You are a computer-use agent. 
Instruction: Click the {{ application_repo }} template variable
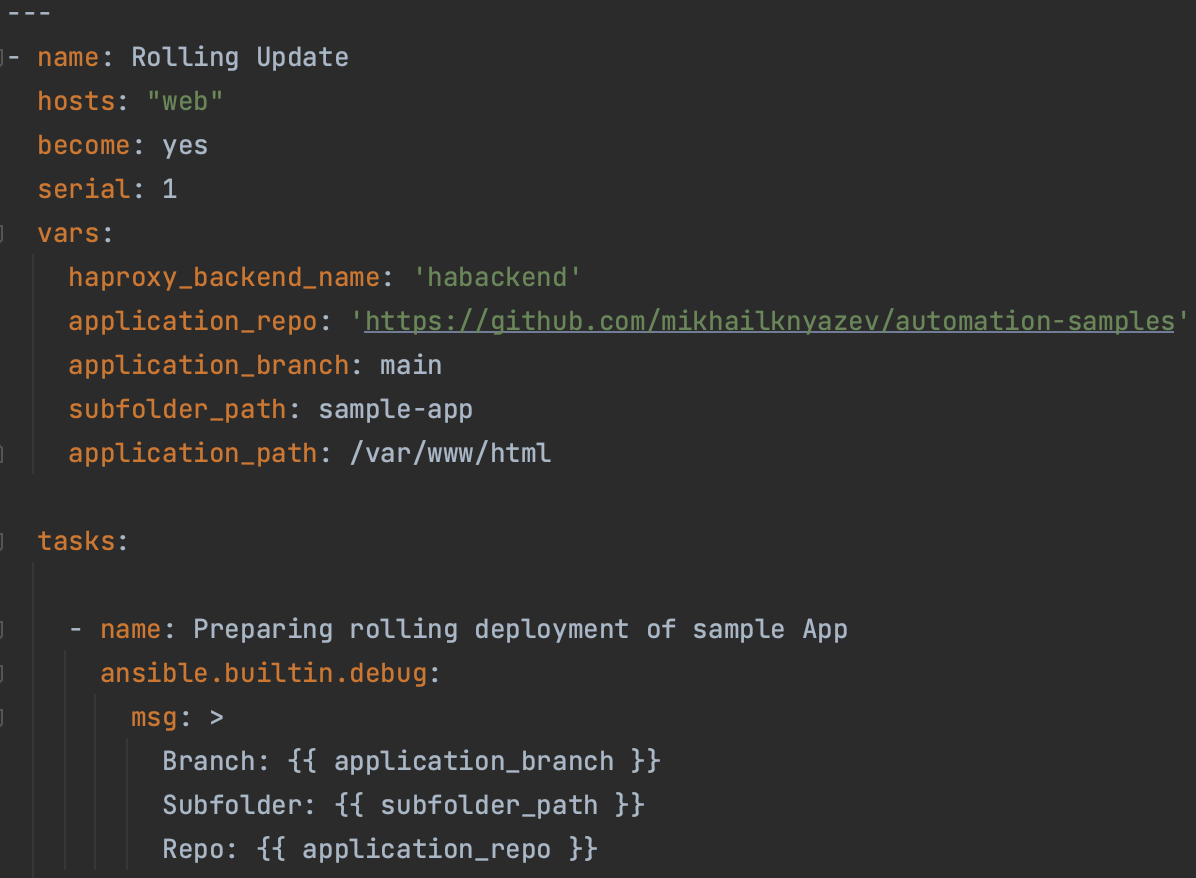pyautogui.click(x=427, y=849)
